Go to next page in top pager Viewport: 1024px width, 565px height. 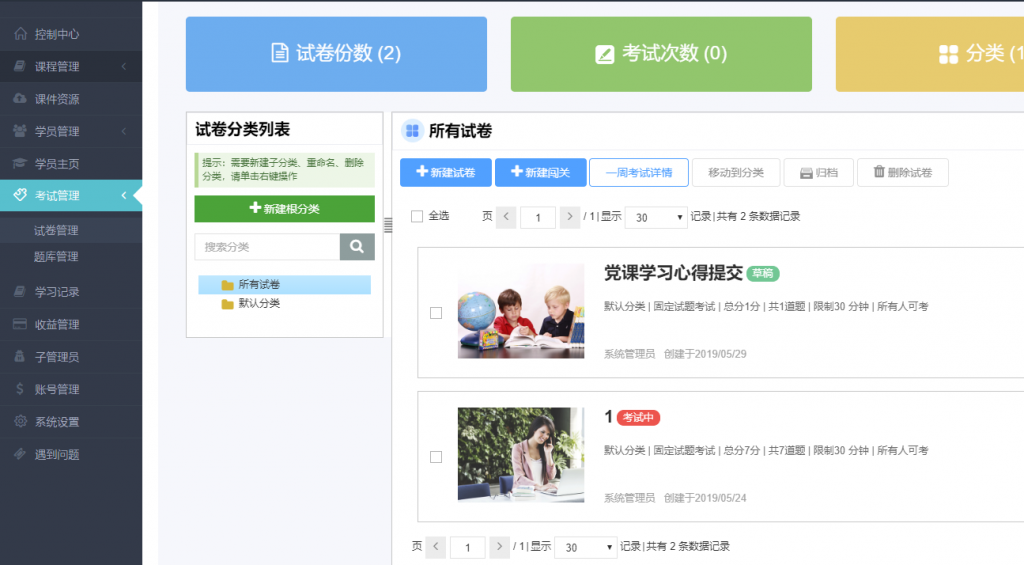point(569,217)
